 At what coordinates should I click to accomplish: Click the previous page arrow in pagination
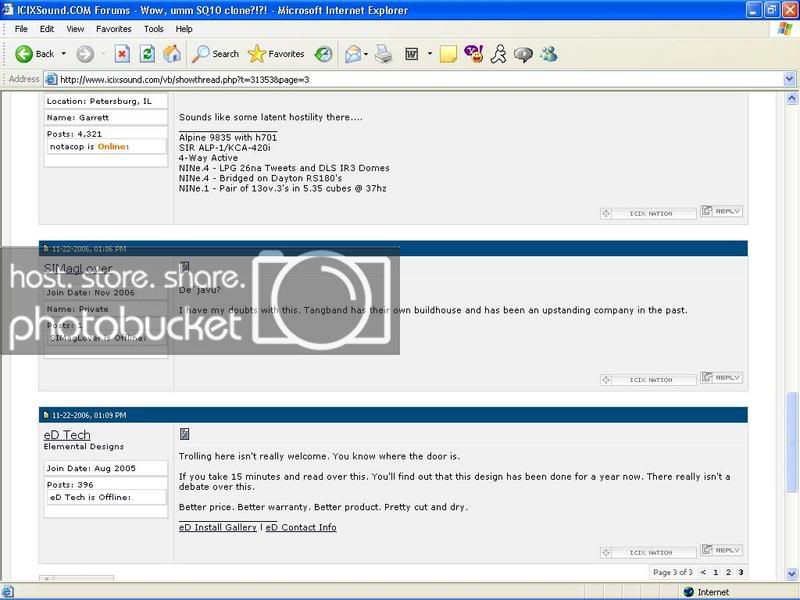(704, 572)
